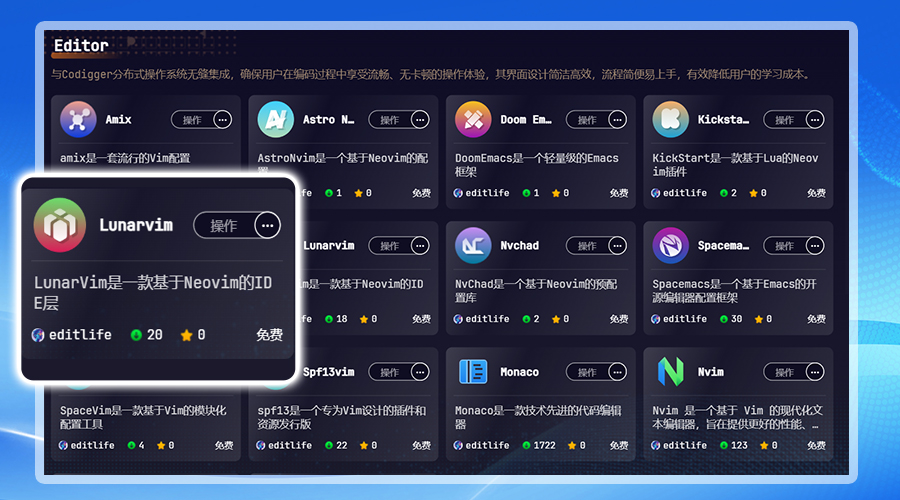The height and width of the screenshot is (500, 900).
Task: Open the ellipsis menu on Spacemacs card
Action: [815, 246]
